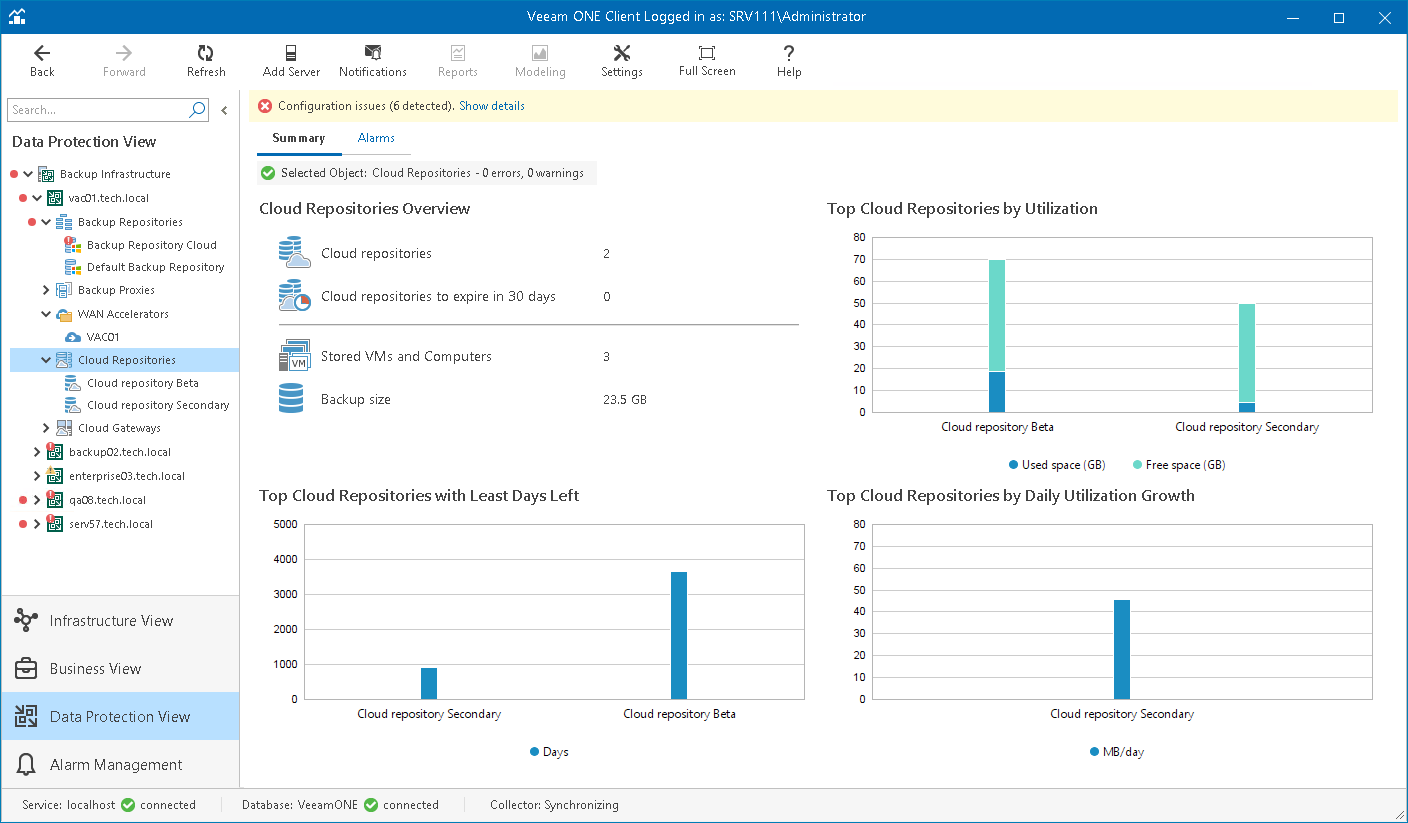This screenshot has width=1408, height=823.
Task: Switch to Full Screen mode
Action: tap(707, 54)
